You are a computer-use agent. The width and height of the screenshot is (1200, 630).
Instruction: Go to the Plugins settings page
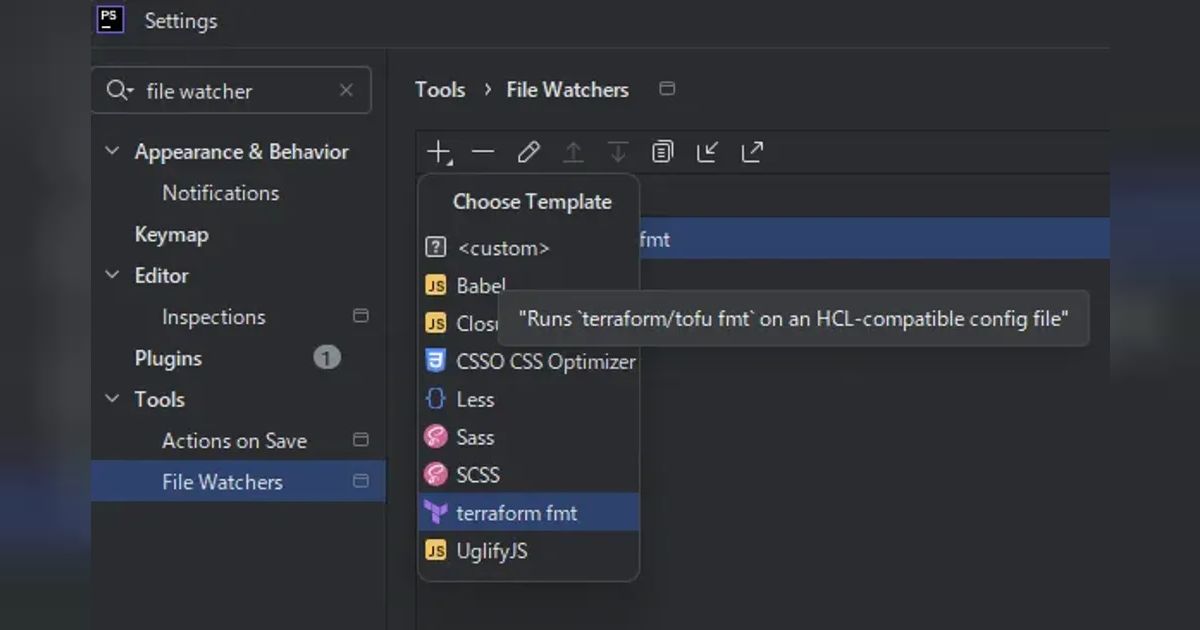coord(168,358)
